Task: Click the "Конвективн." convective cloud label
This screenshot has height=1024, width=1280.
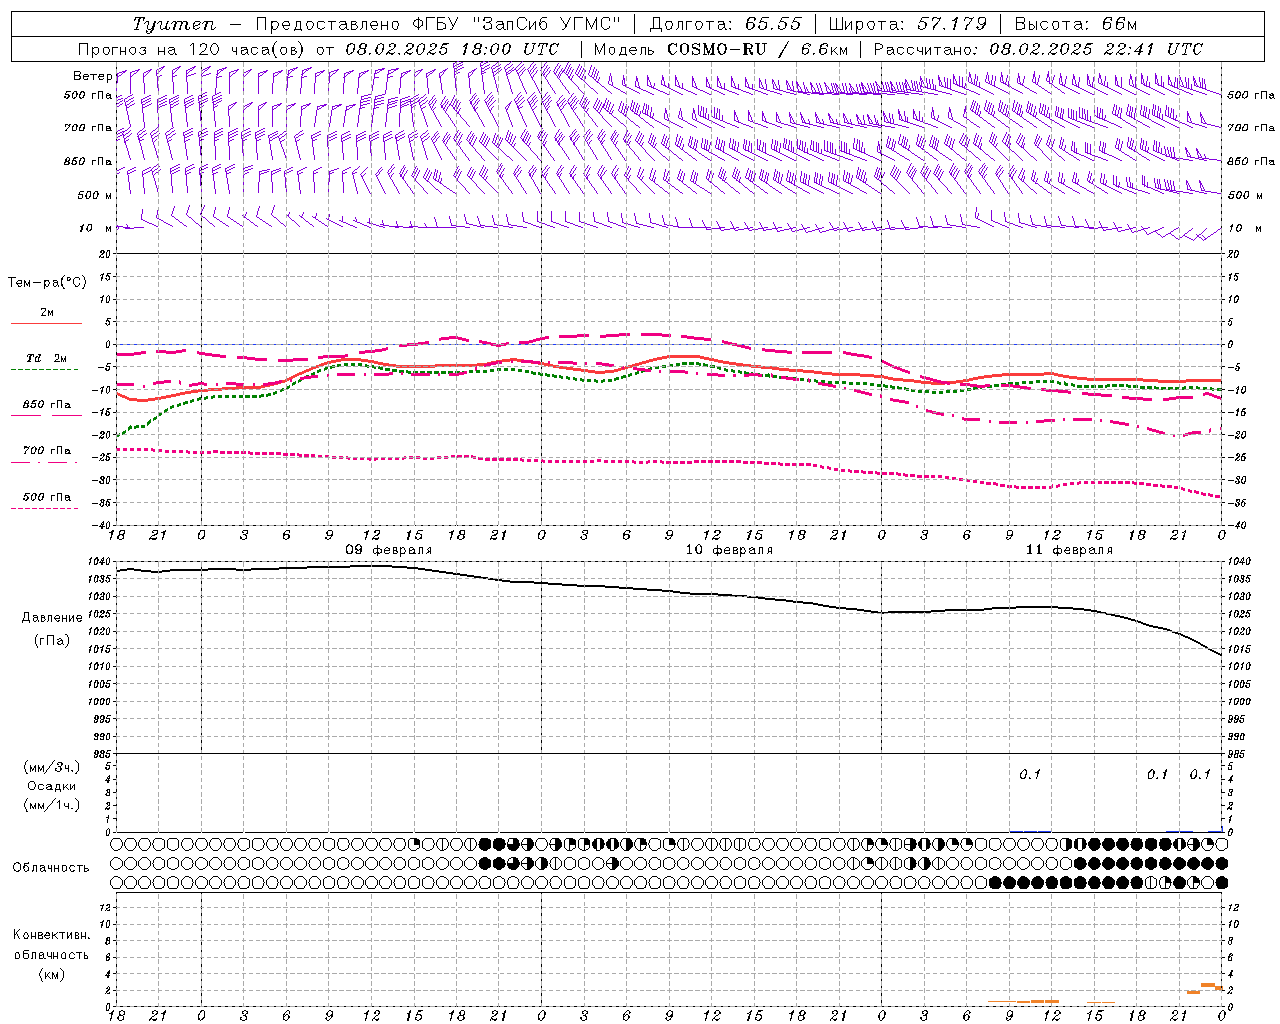Action: click(x=51, y=934)
